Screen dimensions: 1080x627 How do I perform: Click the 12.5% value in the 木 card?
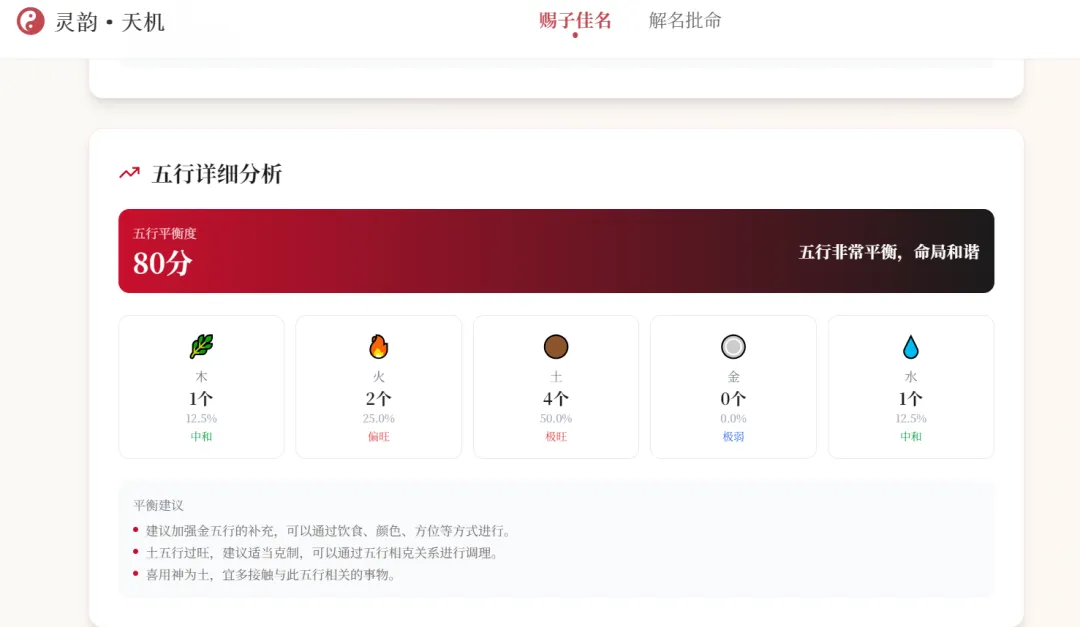(x=201, y=418)
